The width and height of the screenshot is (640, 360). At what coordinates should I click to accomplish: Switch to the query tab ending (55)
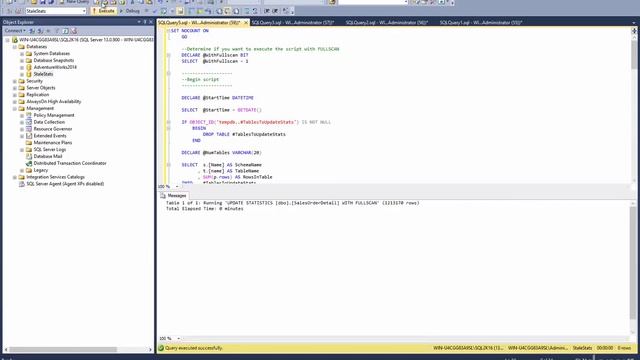[480, 23]
